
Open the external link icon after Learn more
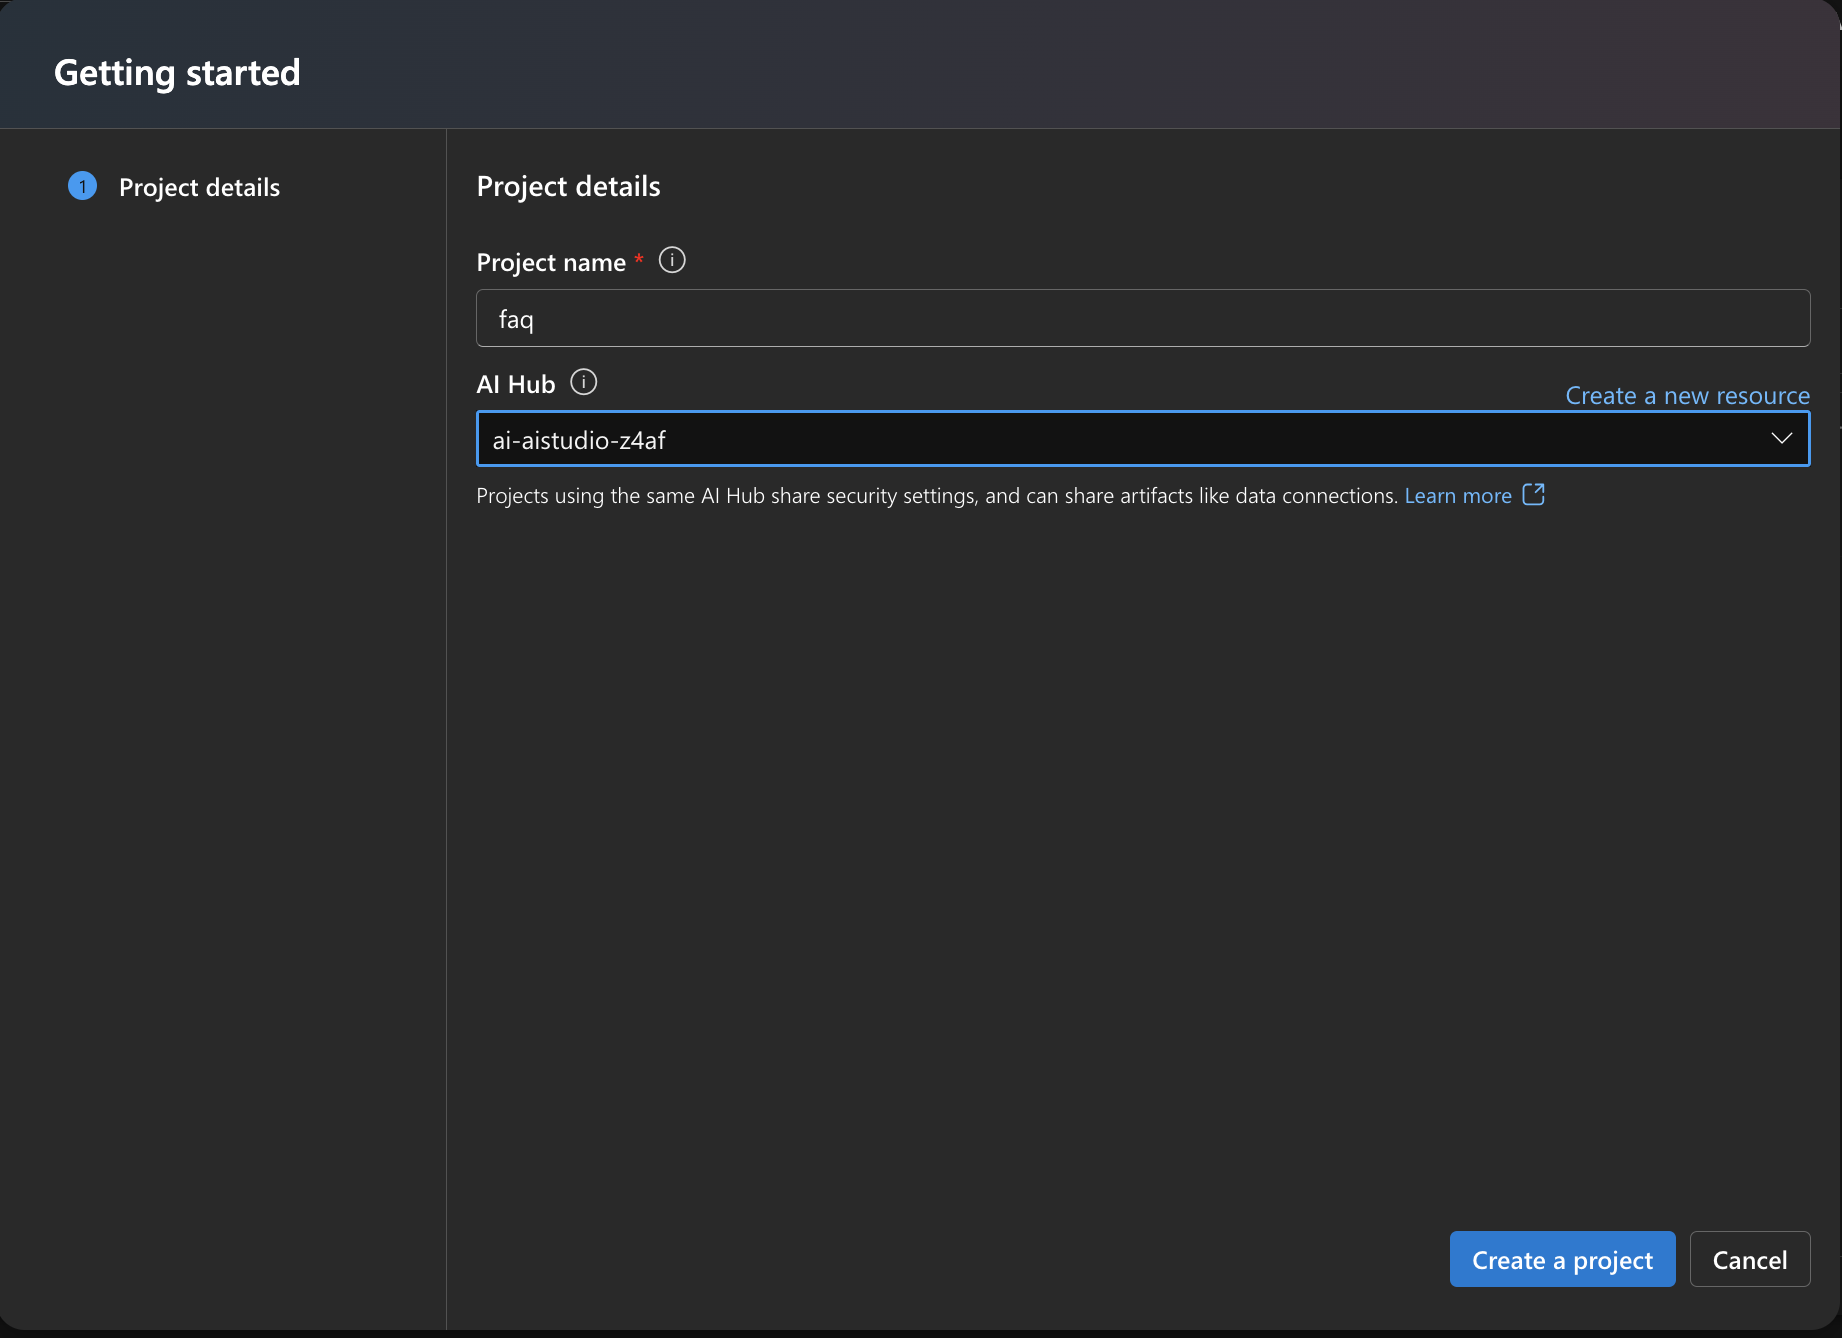(1533, 494)
